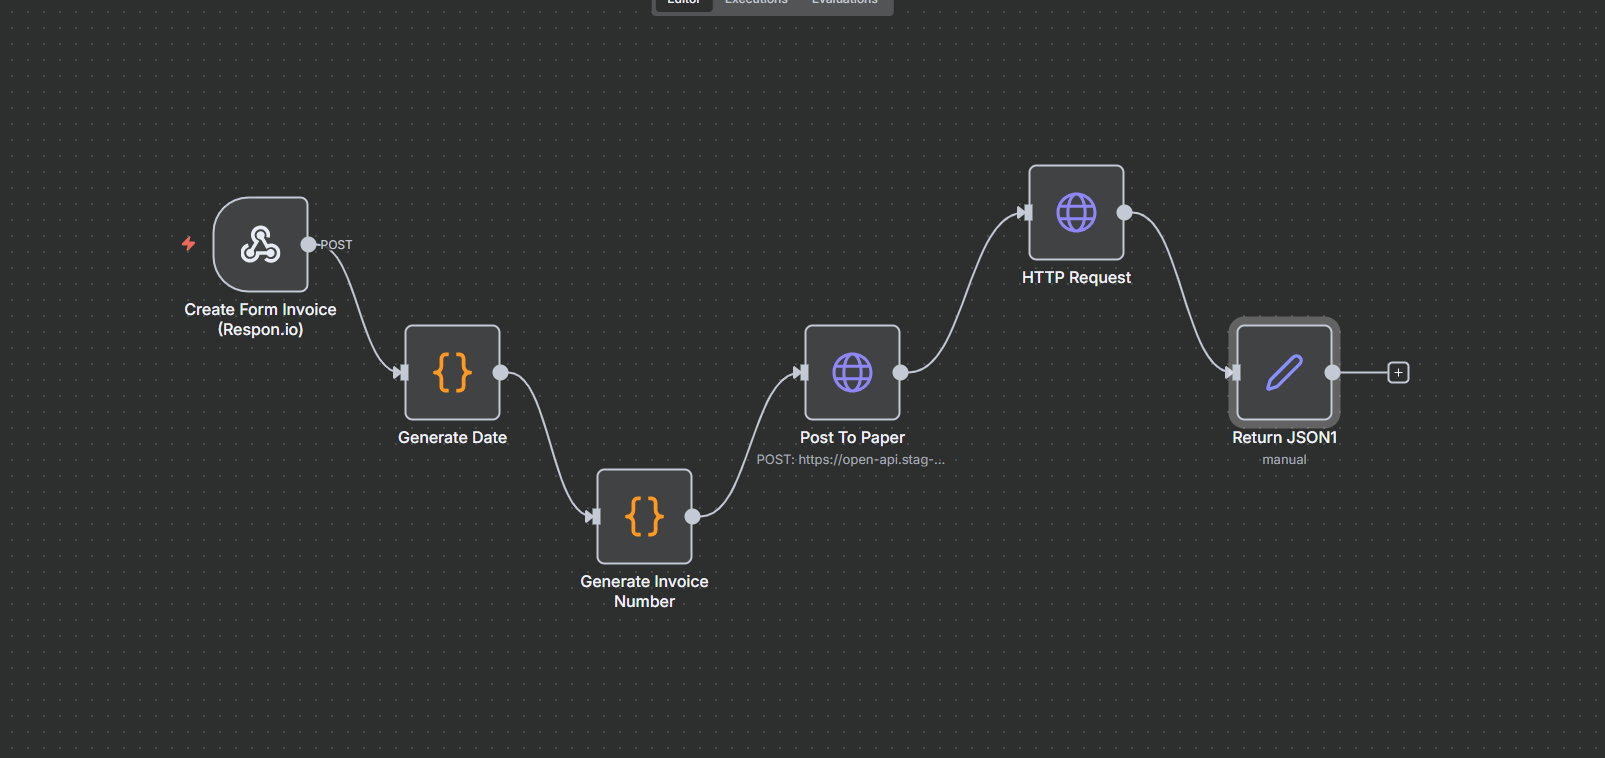The width and height of the screenshot is (1605, 758).
Task: Select the Create Form Invoice webhook node
Action: click(x=260, y=244)
